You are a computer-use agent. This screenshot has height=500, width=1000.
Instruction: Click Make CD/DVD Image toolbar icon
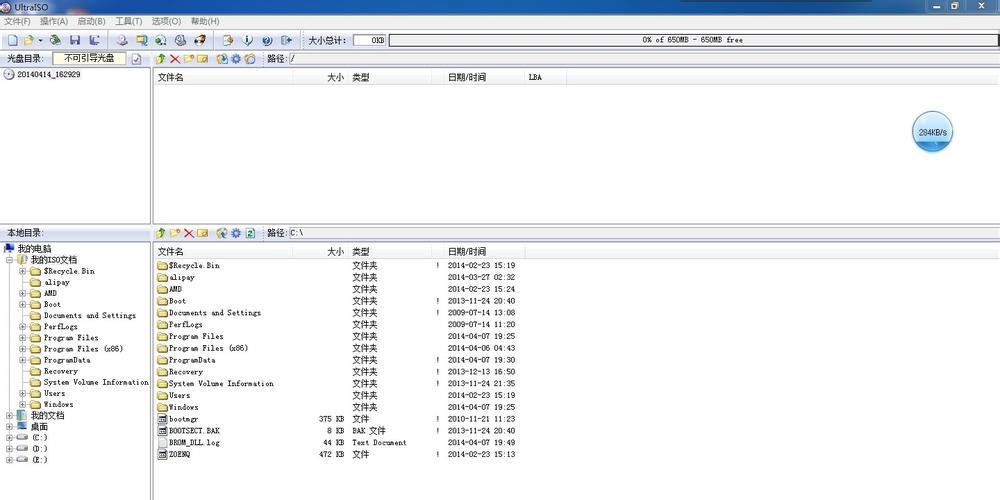pos(122,40)
